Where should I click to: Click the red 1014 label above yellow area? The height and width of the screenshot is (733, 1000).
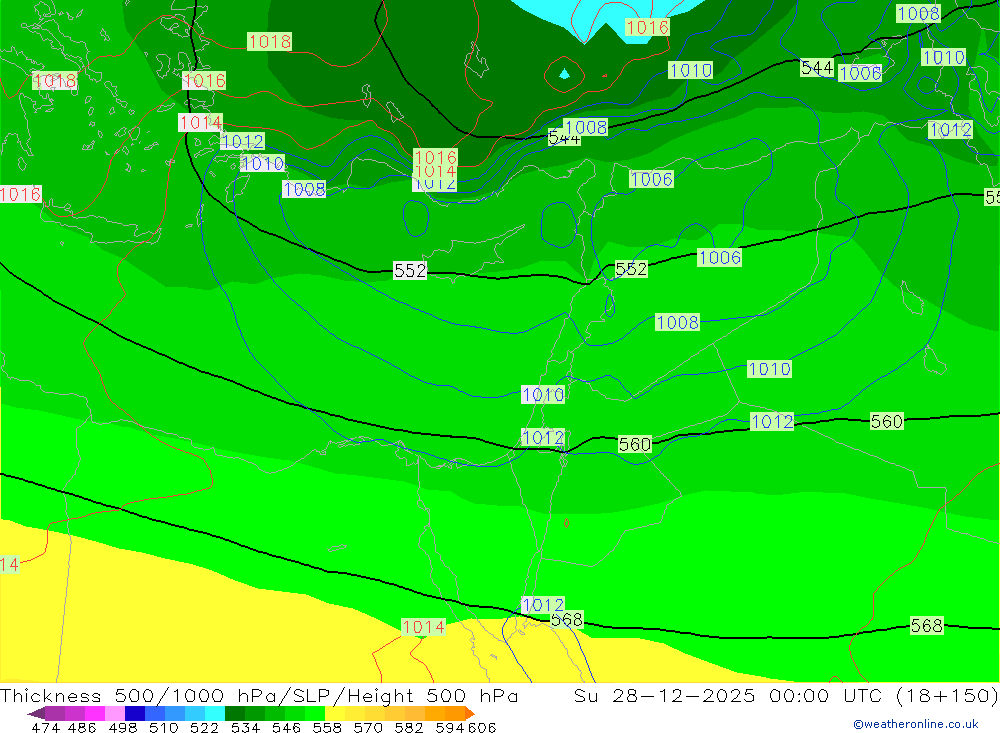(x=423, y=627)
